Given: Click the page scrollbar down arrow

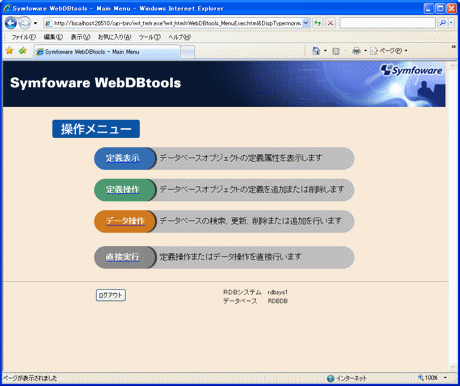Looking at the screenshot, I should coord(452,367).
